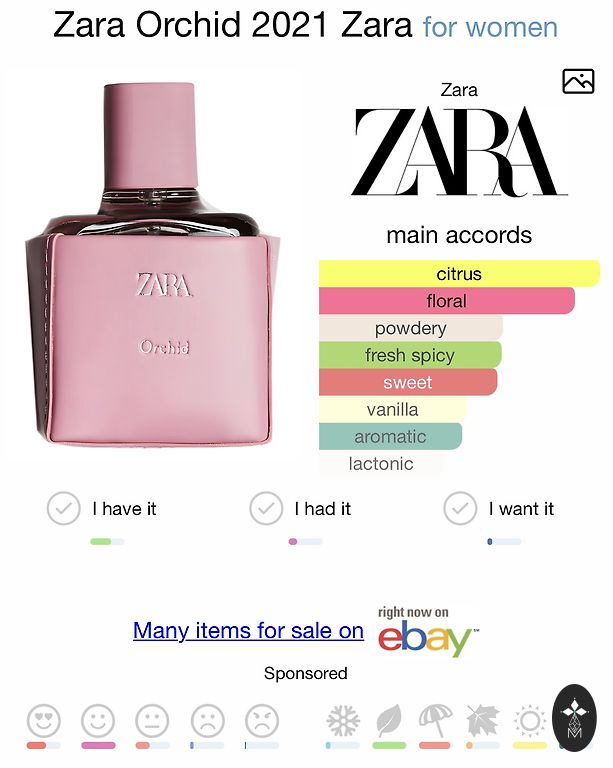Choose the daytime sun icon
613x768 pixels.
point(530,721)
